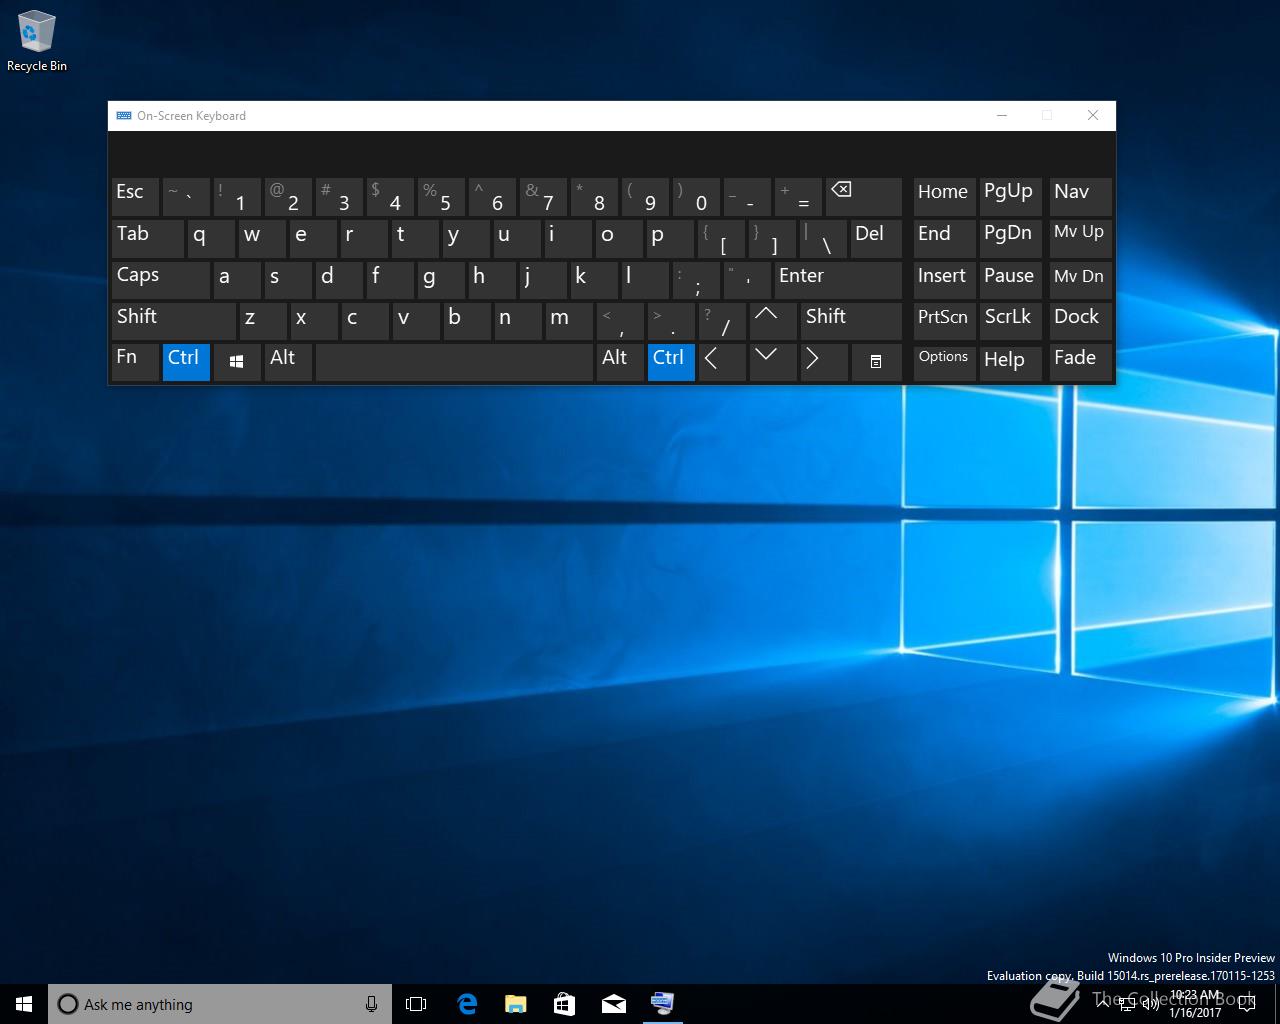Click the Fade key
Screen dimensions: 1280x1024
click(x=1081, y=362)
